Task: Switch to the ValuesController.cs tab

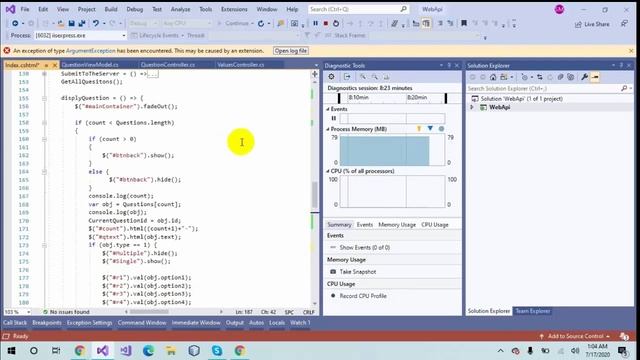Action: tap(240, 65)
